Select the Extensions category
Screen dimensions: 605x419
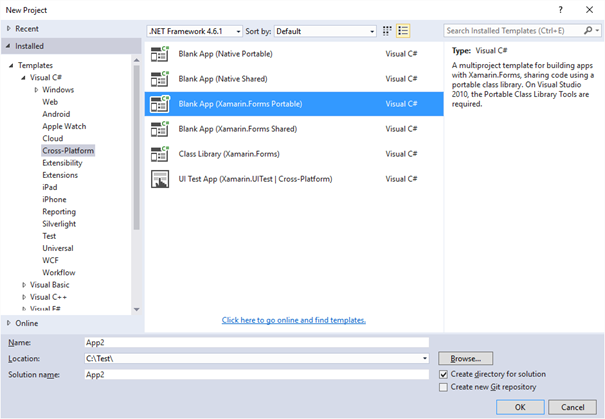pyautogui.click(x=60, y=175)
